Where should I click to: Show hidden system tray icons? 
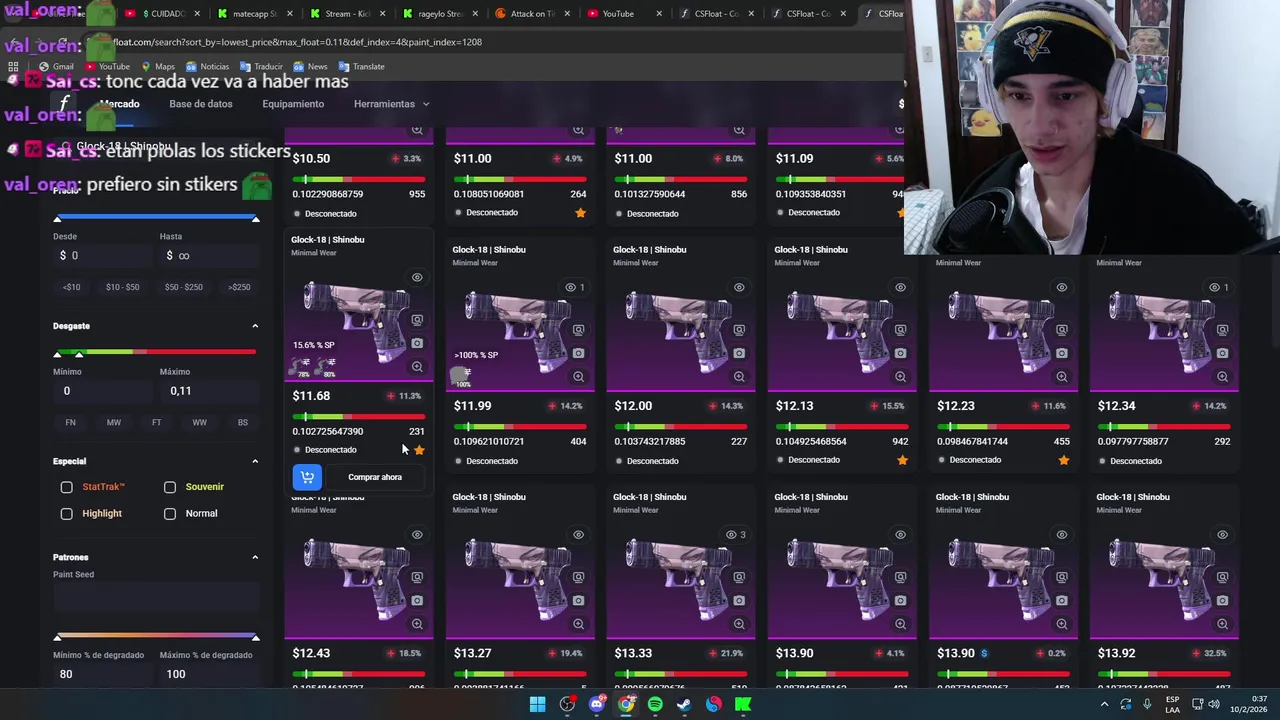point(1105,704)
